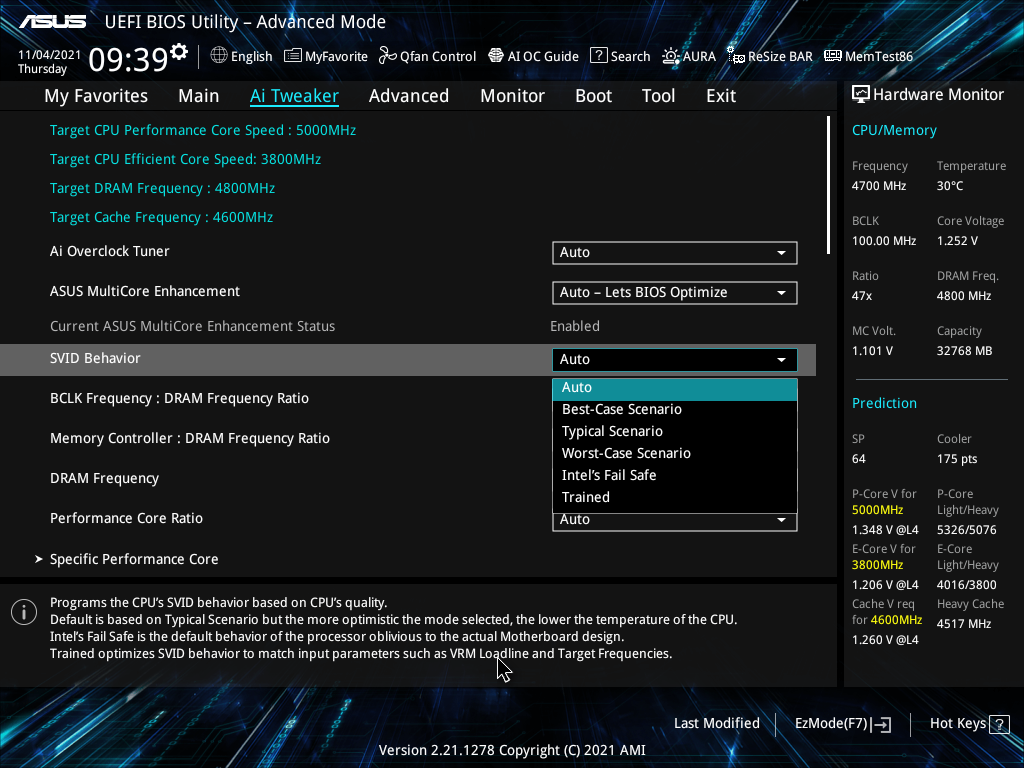Image resolution: width=1024 pixels, height=768 pixels.
Task: Launch AI OC Guide icon
Action: point(496,56)
